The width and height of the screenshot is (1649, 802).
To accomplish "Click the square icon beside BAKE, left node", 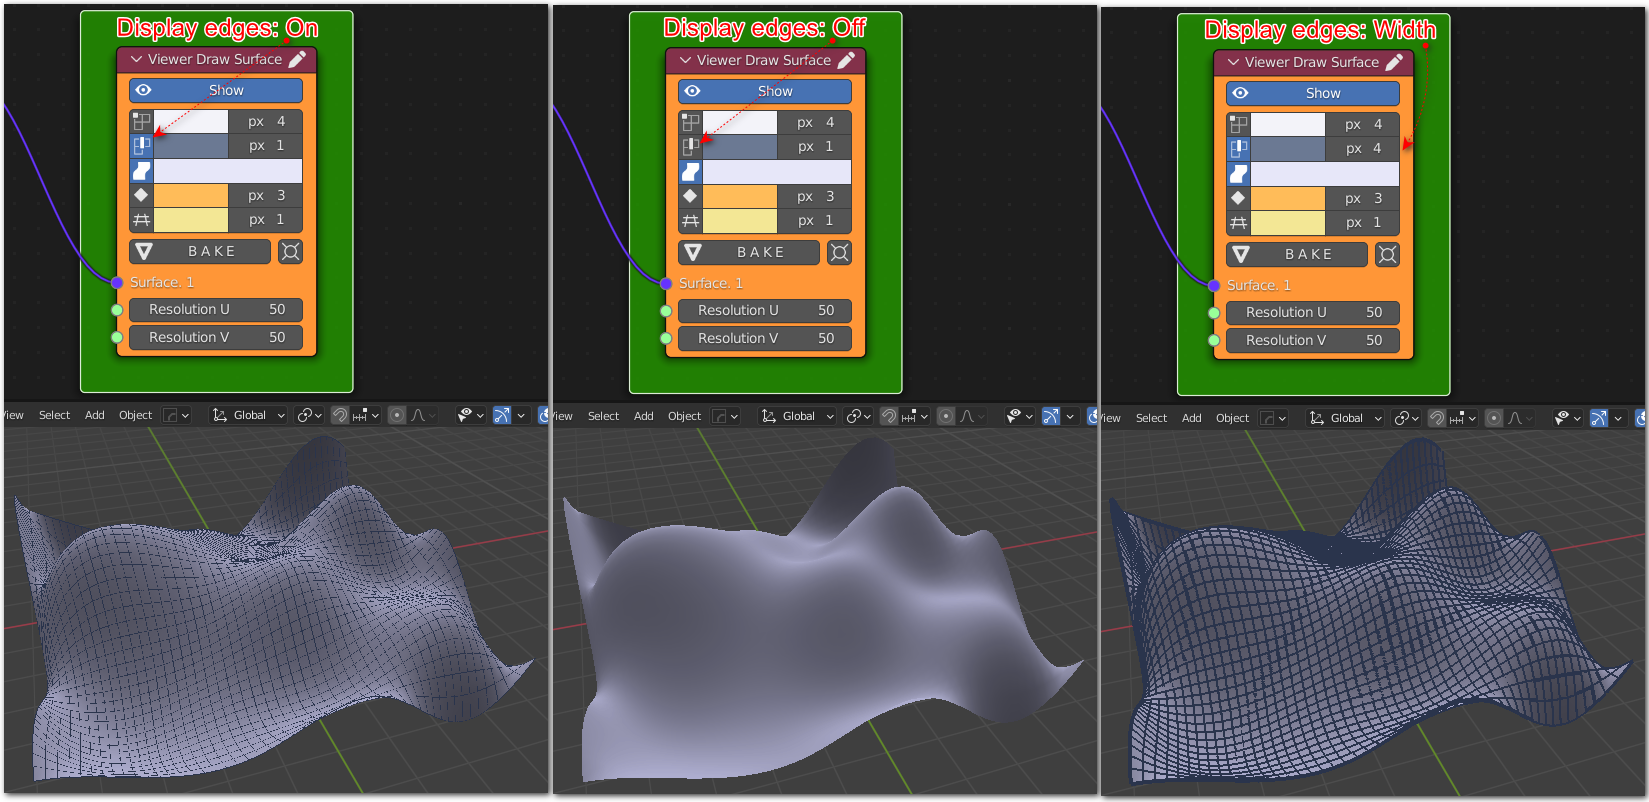I will [x=290, y=251].
